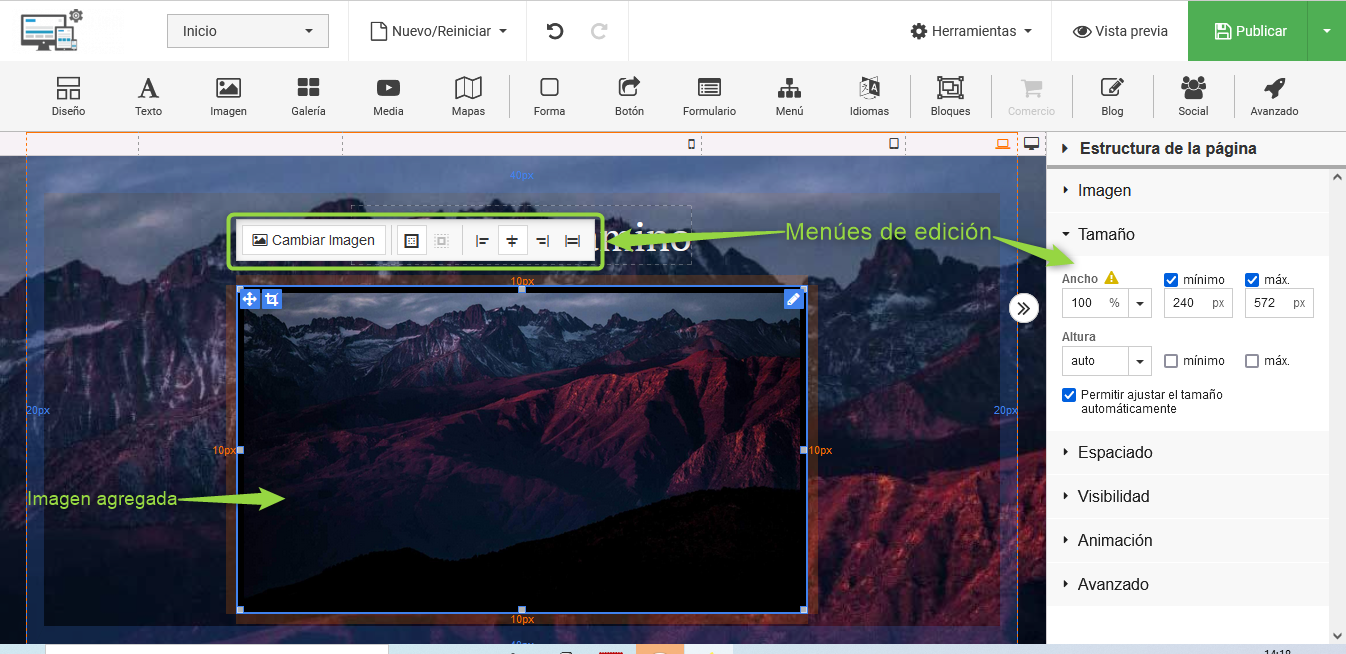Viewport: 1346px width, 654px height.
Task: Expand the Espaciado section
Action: (x=1114, y=452)
